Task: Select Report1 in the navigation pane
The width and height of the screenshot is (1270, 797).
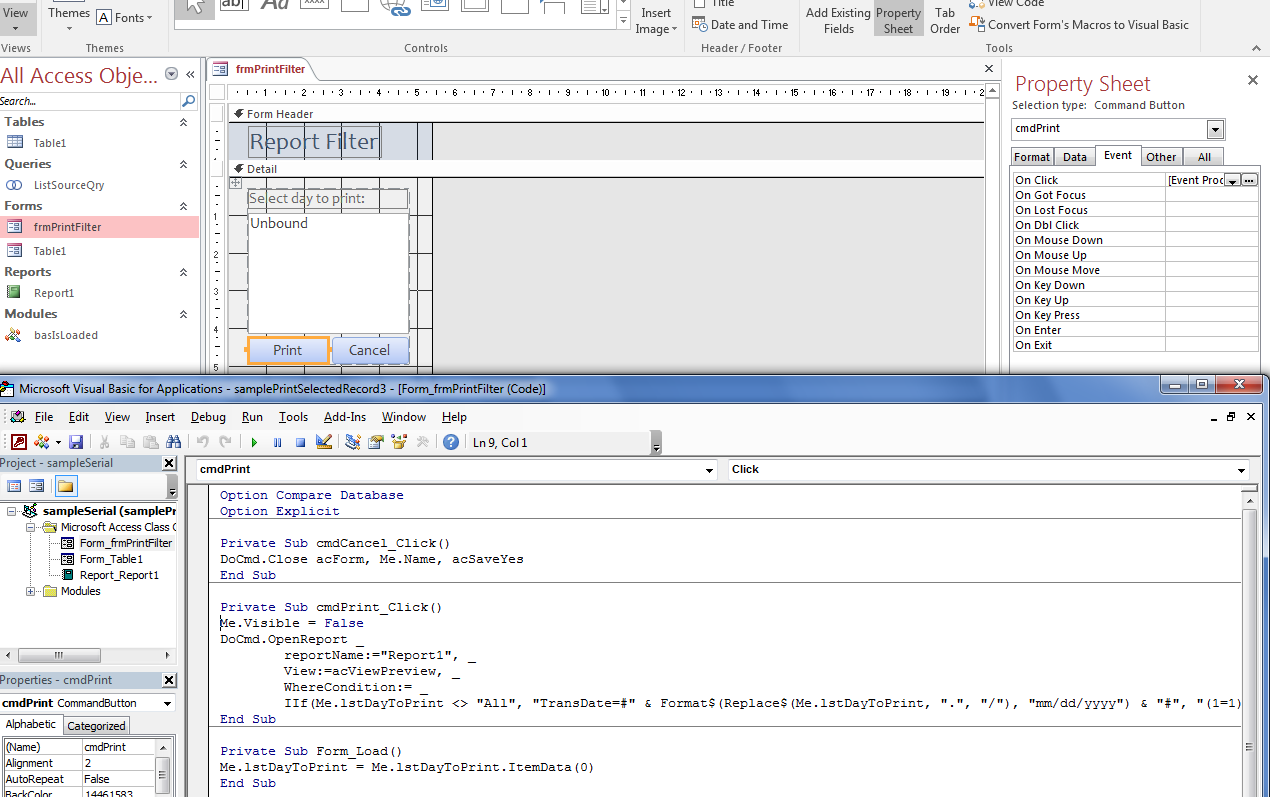Action: pyautogui.click(x=54, y=293)
